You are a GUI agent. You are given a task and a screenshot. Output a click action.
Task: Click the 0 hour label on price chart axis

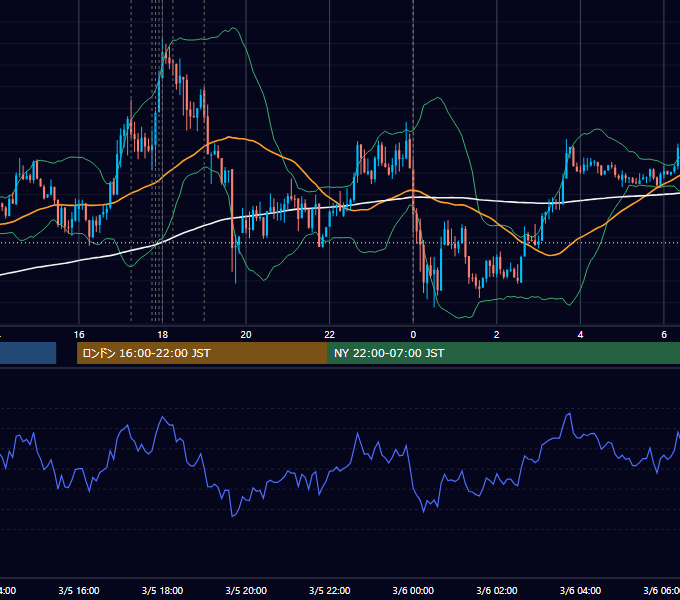pos(413,335)
